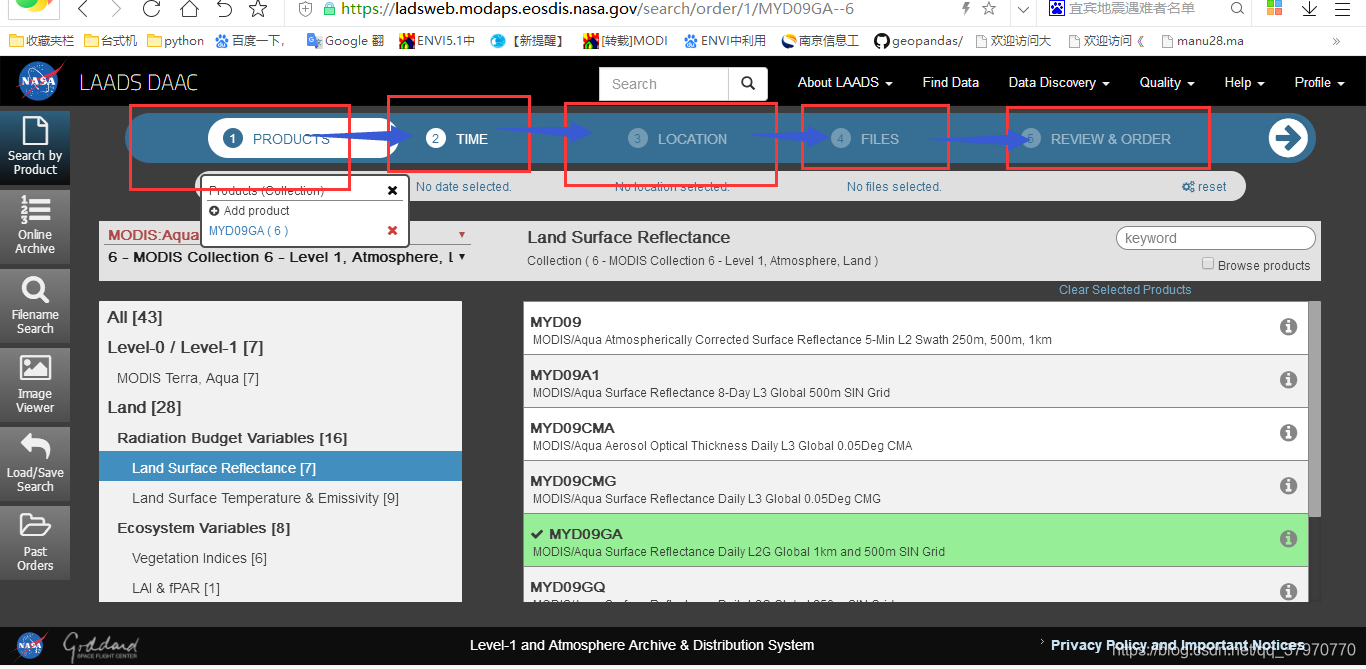Open the python bookmarks folder
Viewport: 1366px width, 669px height.
click(x=175, y=41)
